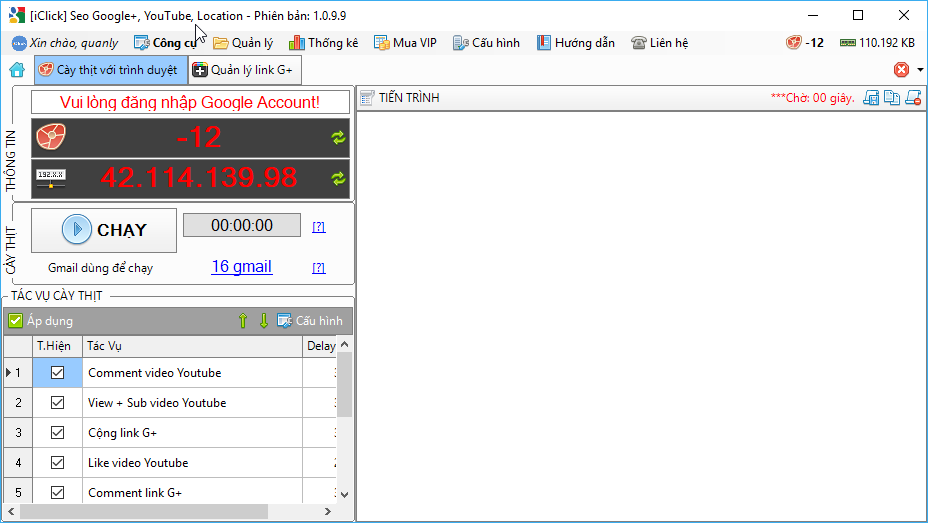Open the Liên hệ menu
This screenshot has height=523, width=928.
pos(659,43)
